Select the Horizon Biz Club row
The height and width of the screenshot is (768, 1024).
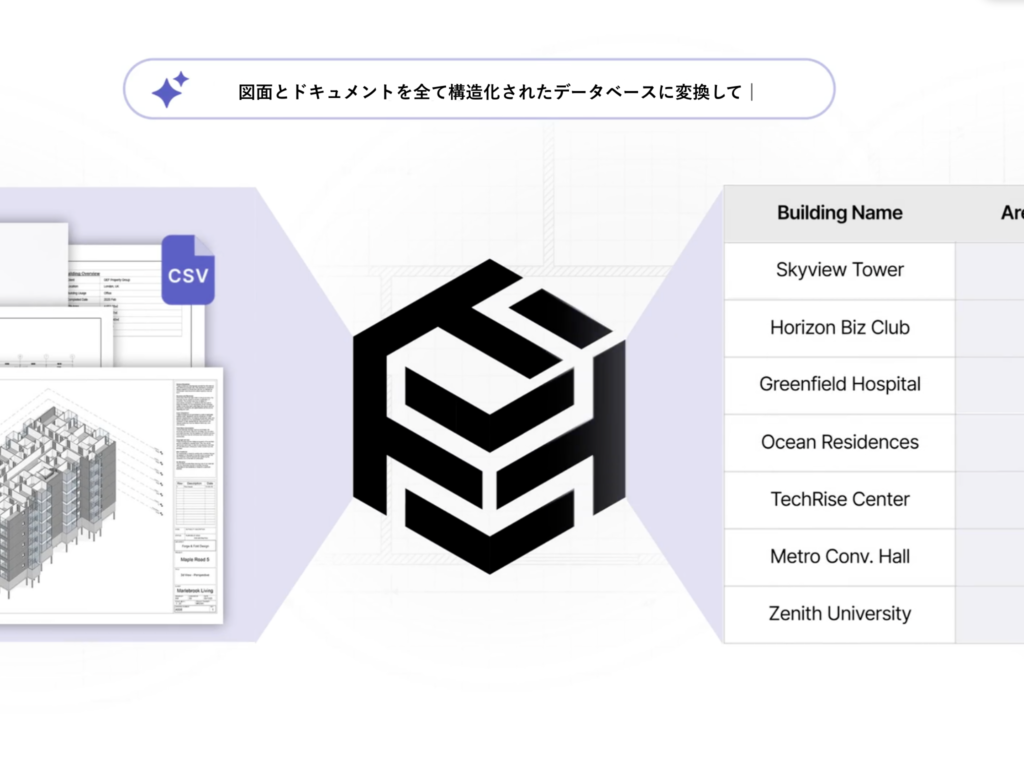click(x=839, y=328)
